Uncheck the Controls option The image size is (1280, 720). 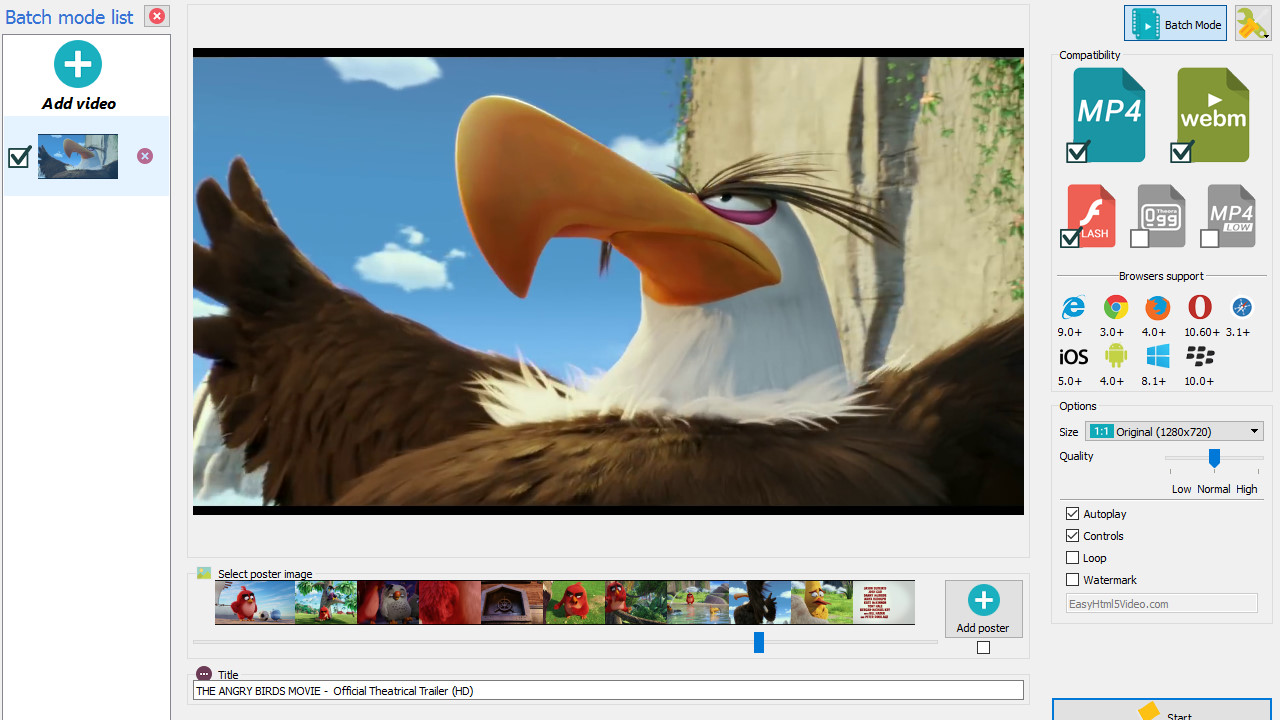1073,536
